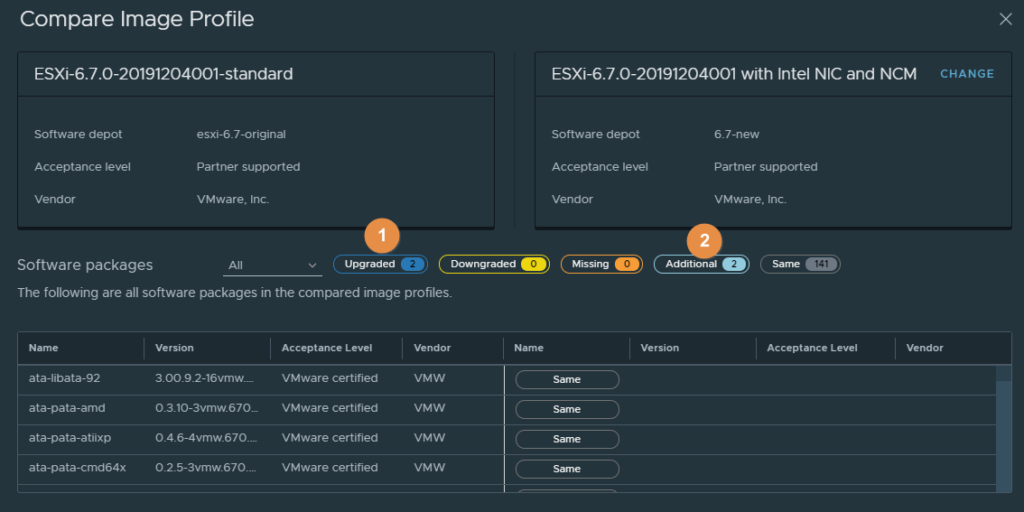This screenshot has height=512, width=1024.
Task: Toggle the Upgraded packages filter
Action: tap(380, 264)
